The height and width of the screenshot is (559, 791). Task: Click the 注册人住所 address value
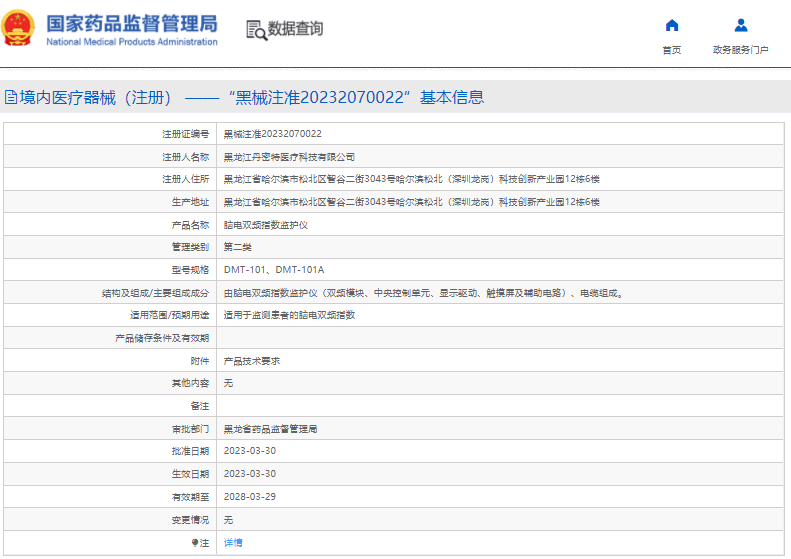[412, 179]
